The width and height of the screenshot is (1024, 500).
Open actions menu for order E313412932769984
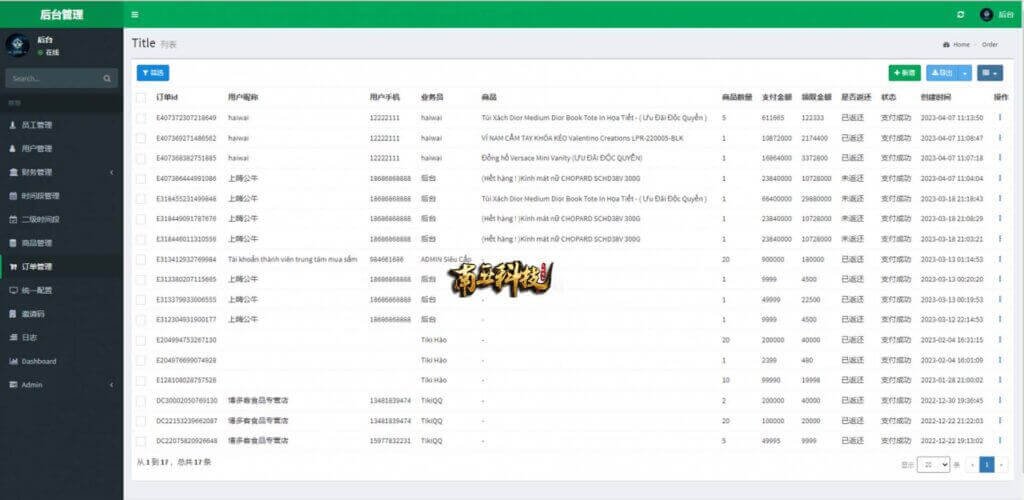point(999,258)
